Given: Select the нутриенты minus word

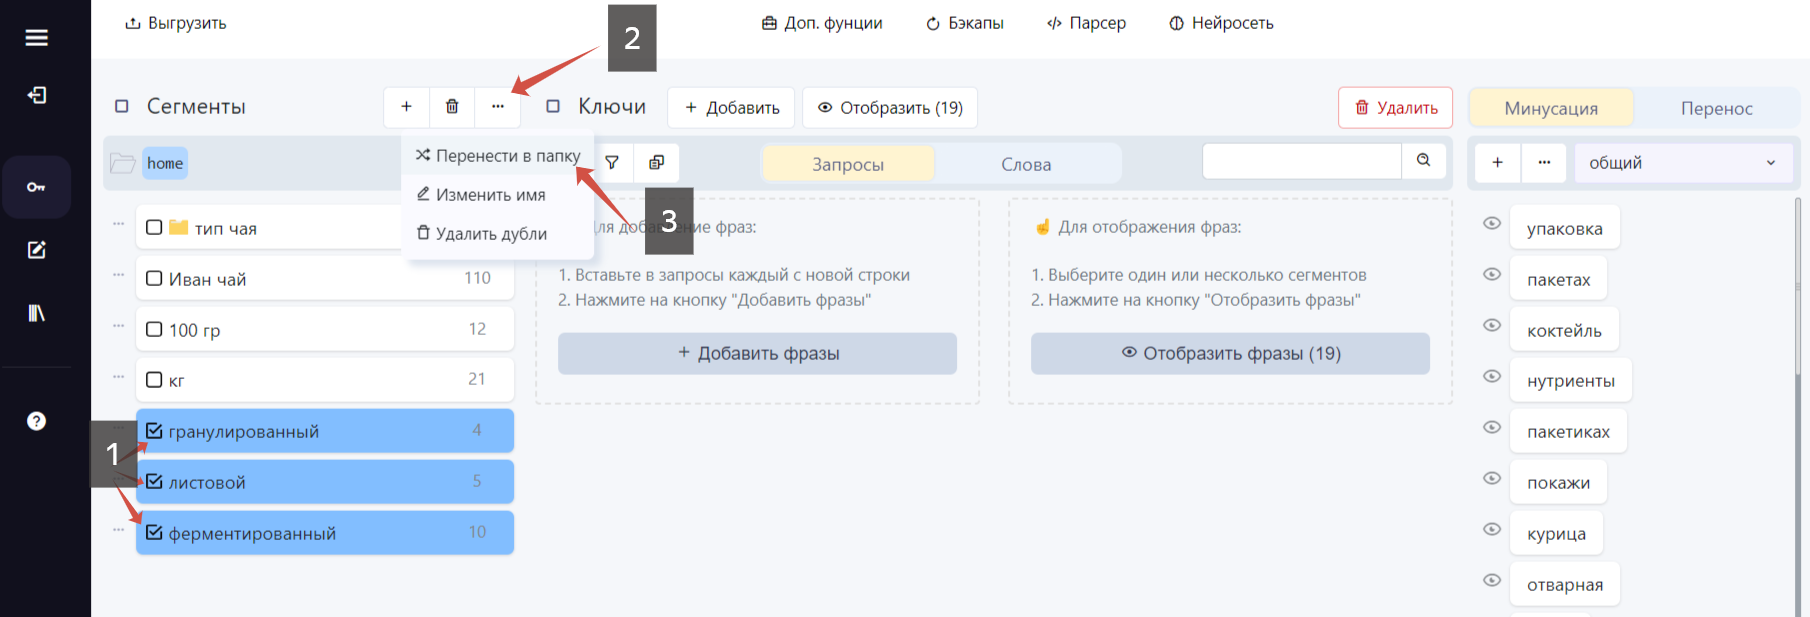Looking at the screenshot, I should tap(1571, 381).
